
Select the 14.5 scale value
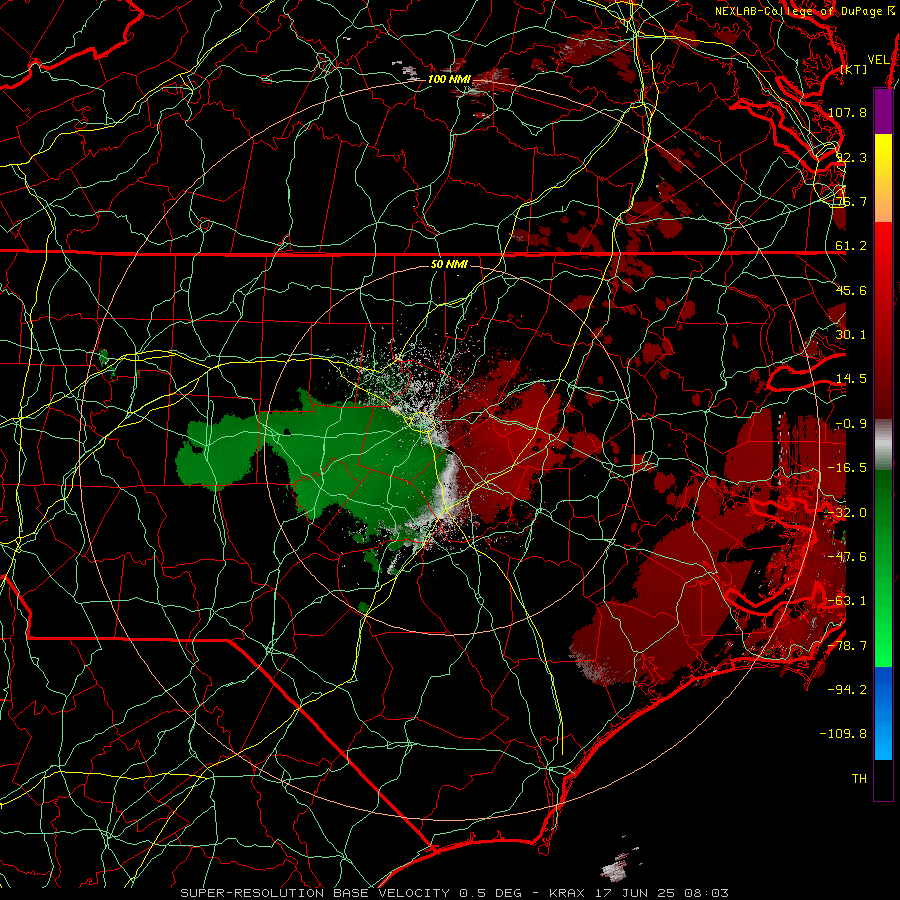tap(851, 379)
